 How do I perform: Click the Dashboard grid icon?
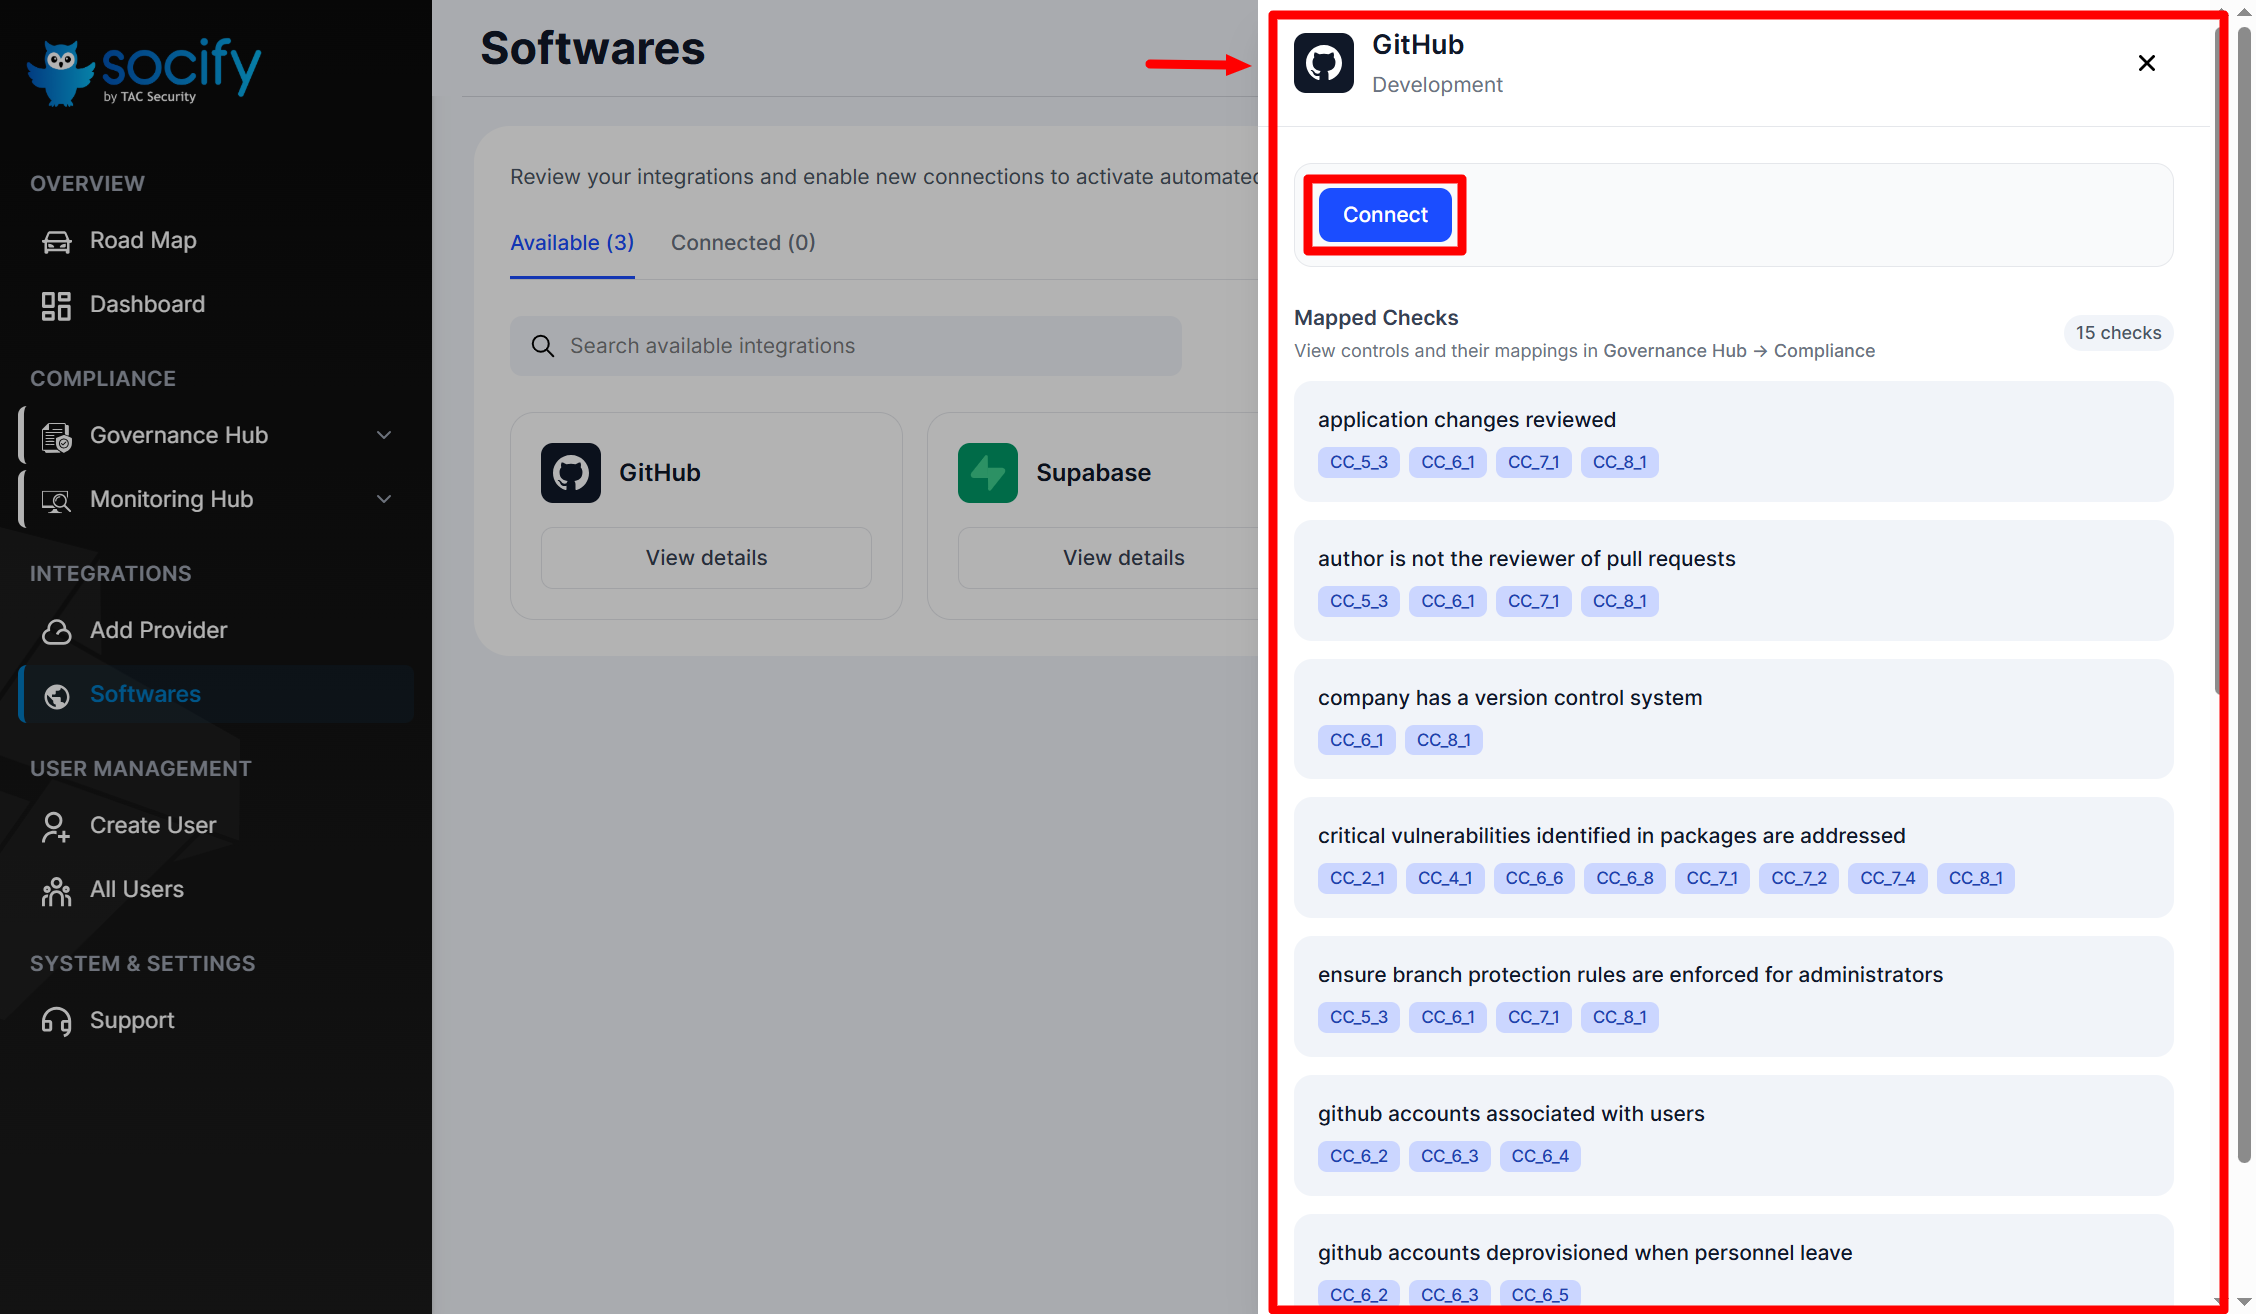tap(56, 305)
